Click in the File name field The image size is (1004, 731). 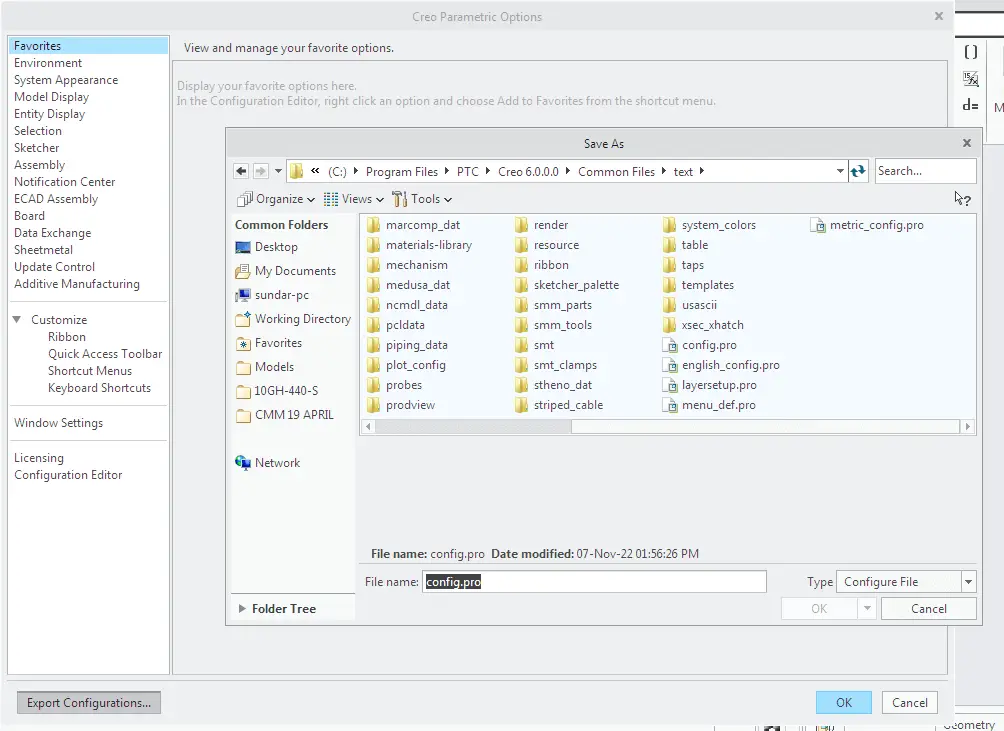tap(594, 582)
